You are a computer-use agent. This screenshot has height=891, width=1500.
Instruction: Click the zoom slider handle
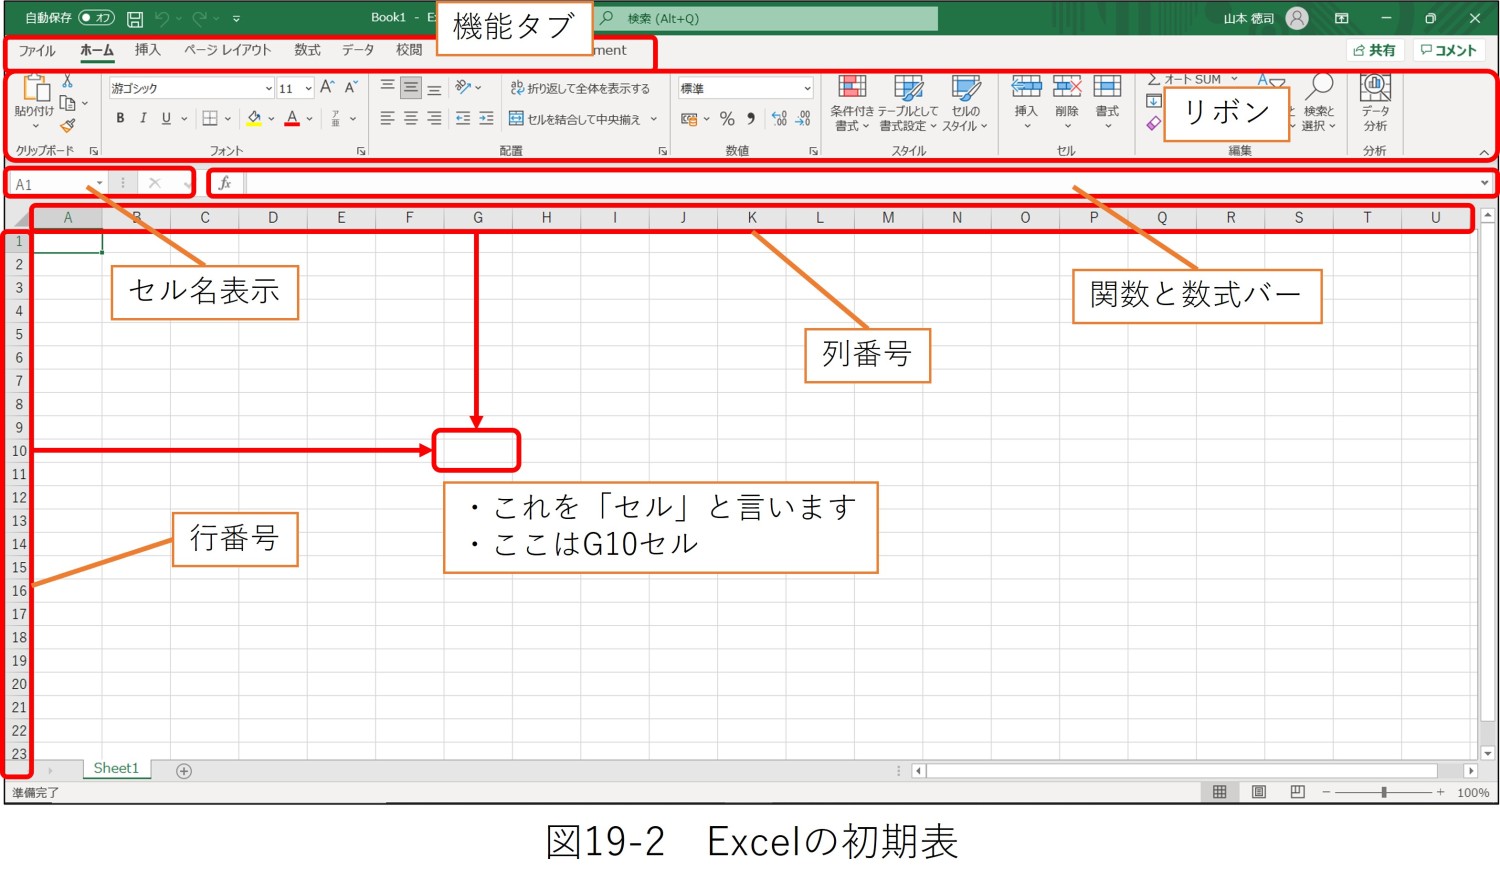coord(1384,792)
